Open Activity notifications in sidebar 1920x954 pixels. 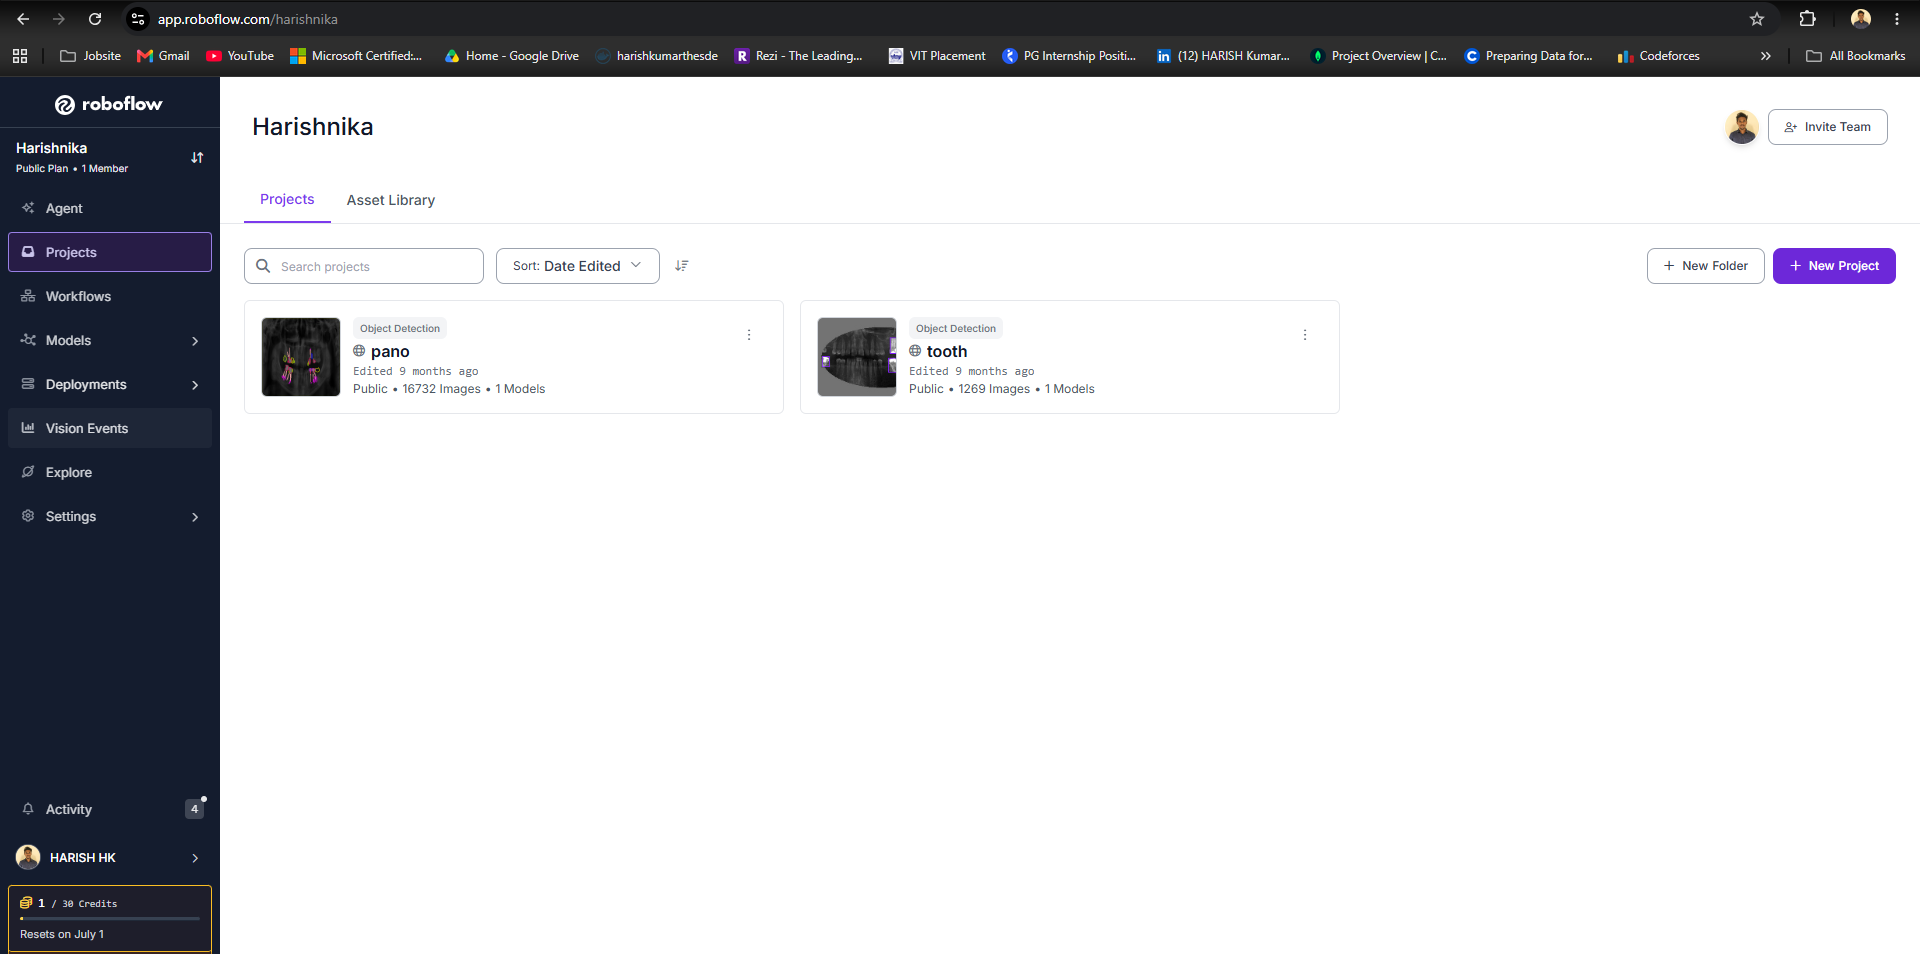click(110, 809)
